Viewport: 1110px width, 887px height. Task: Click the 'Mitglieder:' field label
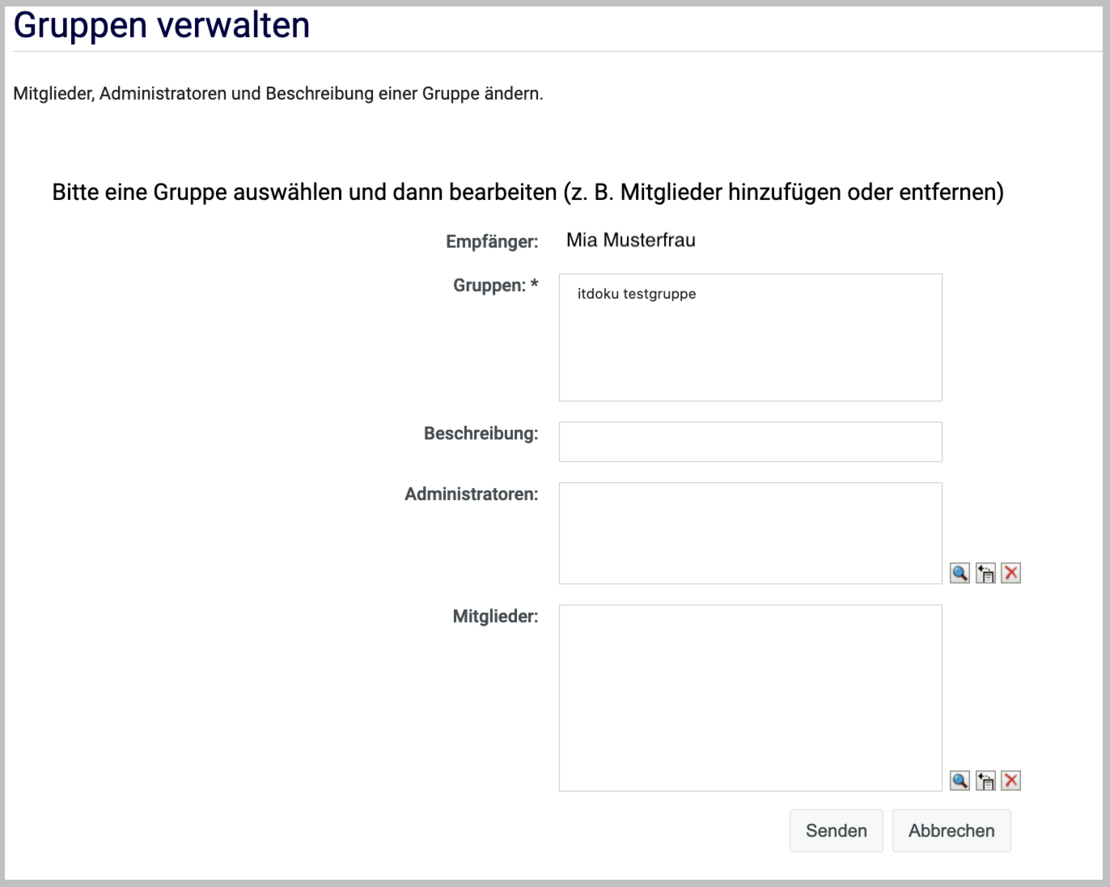click(x=495, y=616)
